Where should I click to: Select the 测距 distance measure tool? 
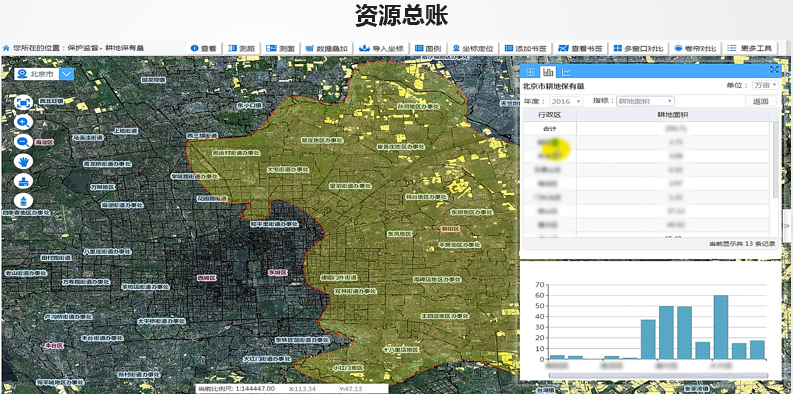[241, 49]
